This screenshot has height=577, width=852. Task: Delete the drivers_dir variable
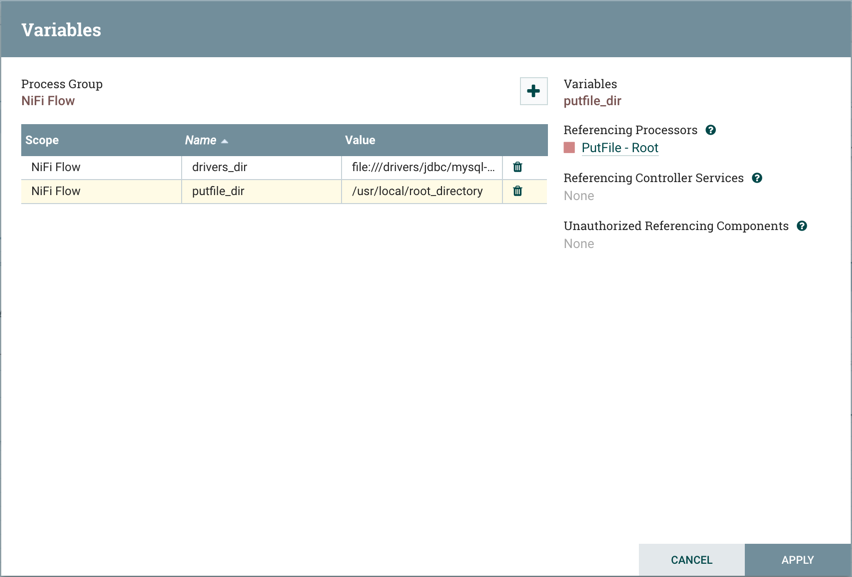click(517, 167)
